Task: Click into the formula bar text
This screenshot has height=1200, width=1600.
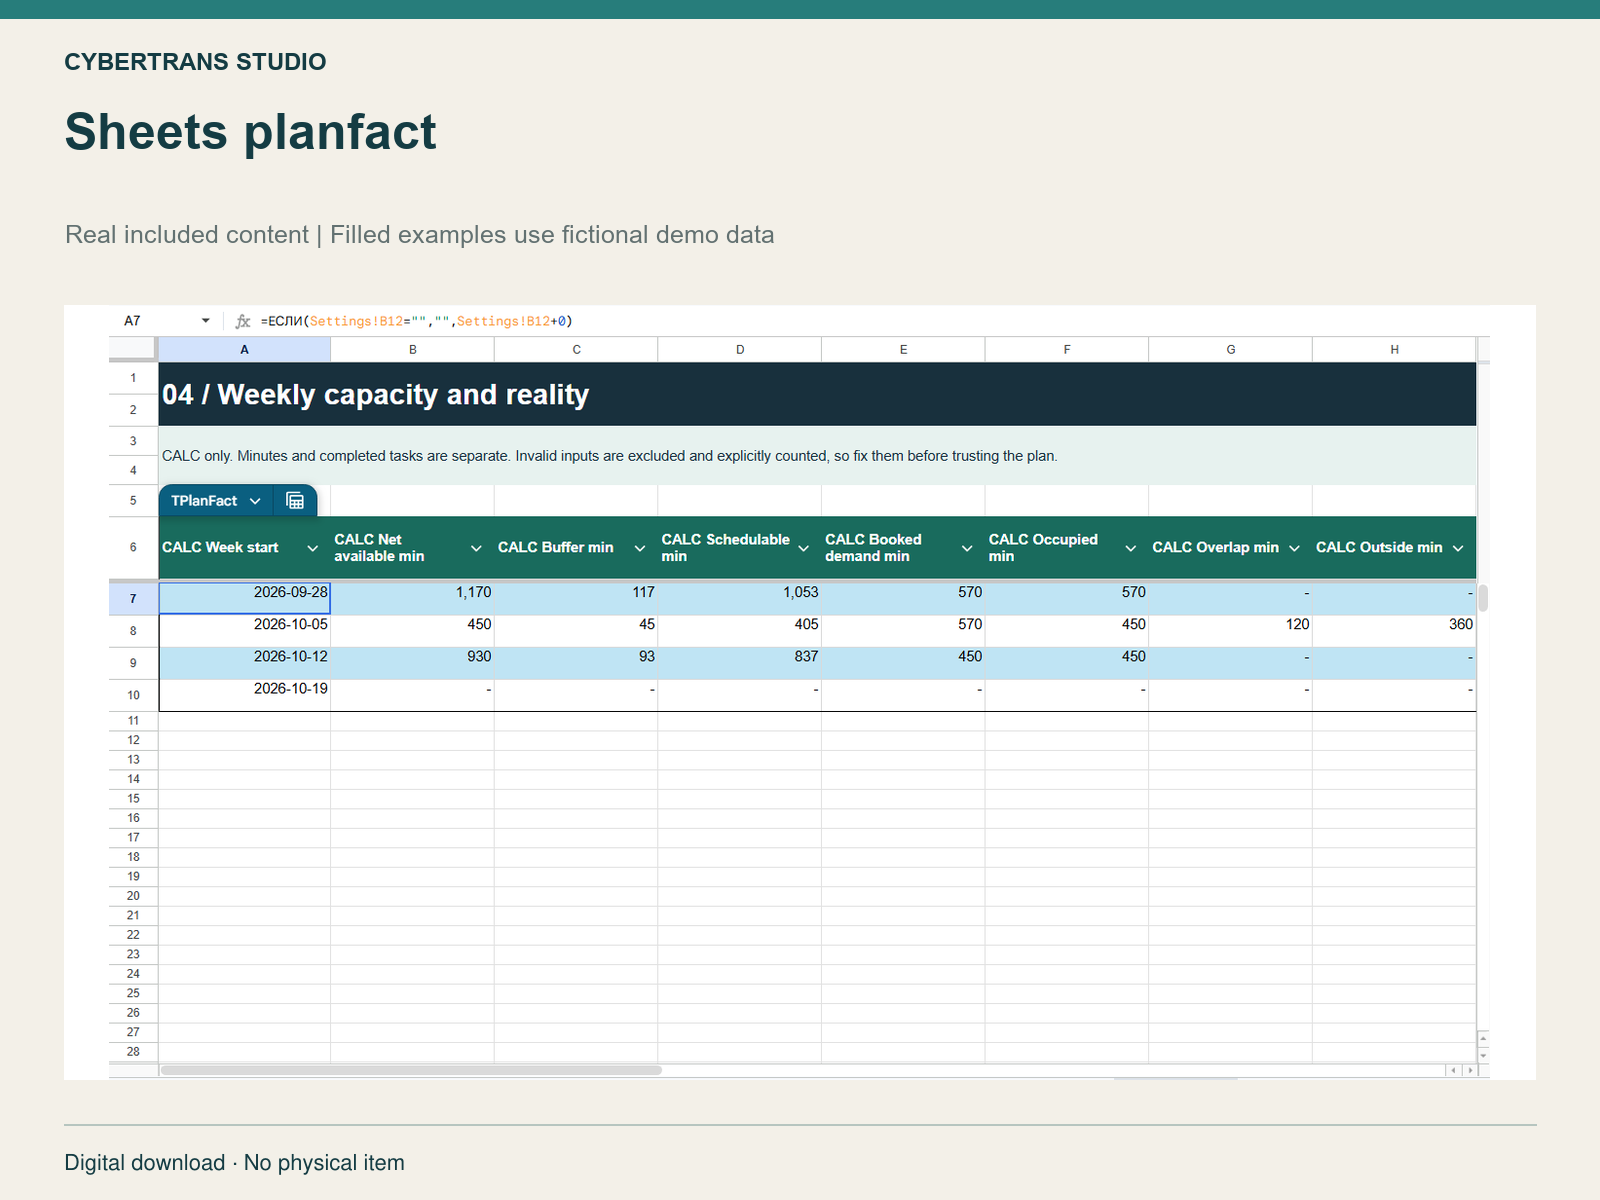Action: pos(416,321)
